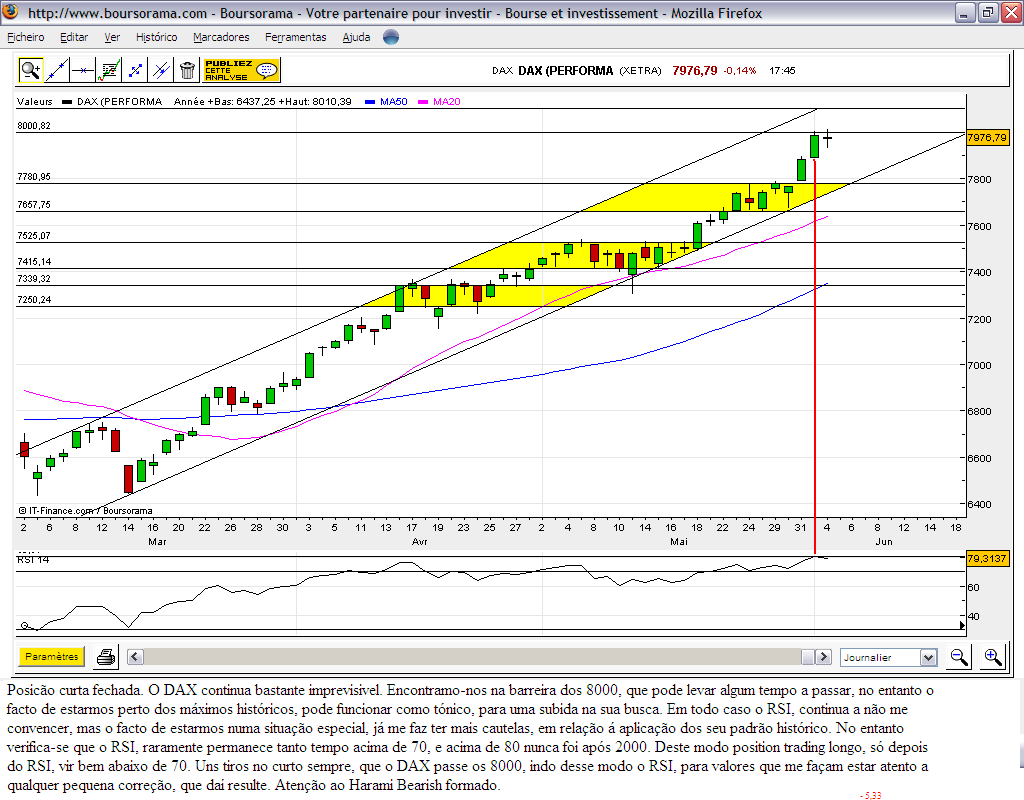Select the segment line tool

[x=135, y=70]
